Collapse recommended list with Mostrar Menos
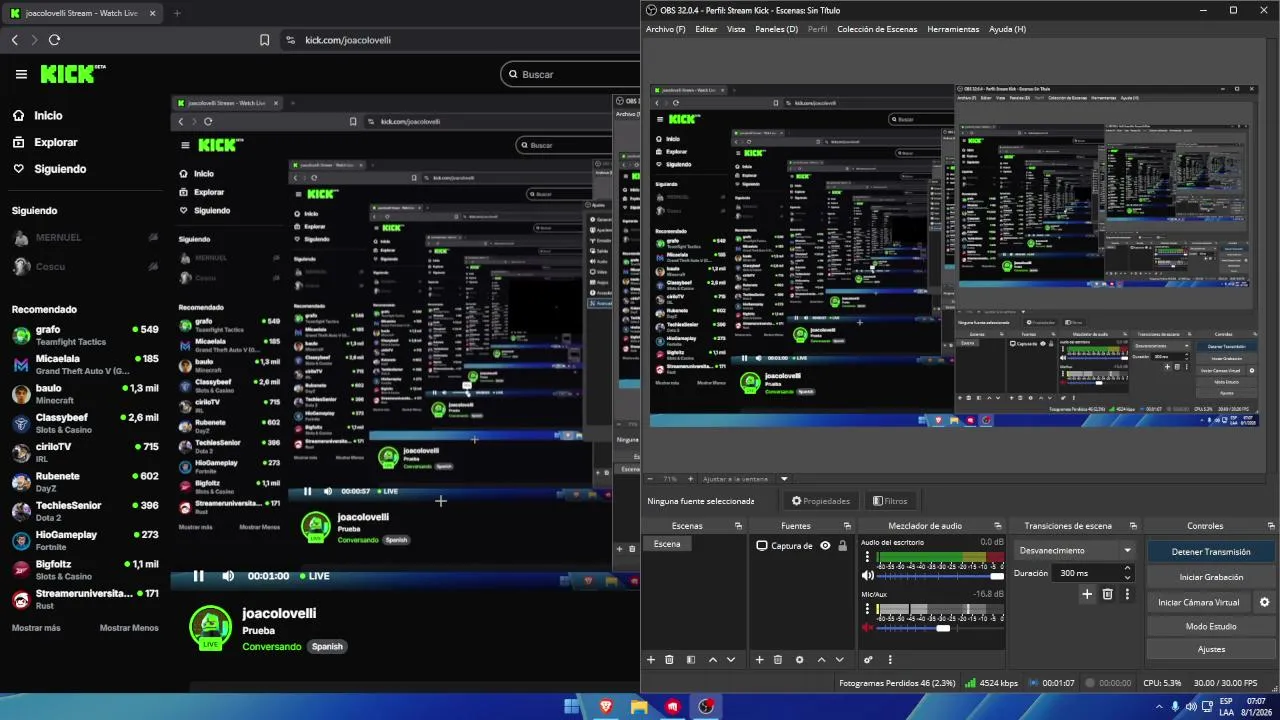Screen dimensions: 1280x720 (129, 628)
